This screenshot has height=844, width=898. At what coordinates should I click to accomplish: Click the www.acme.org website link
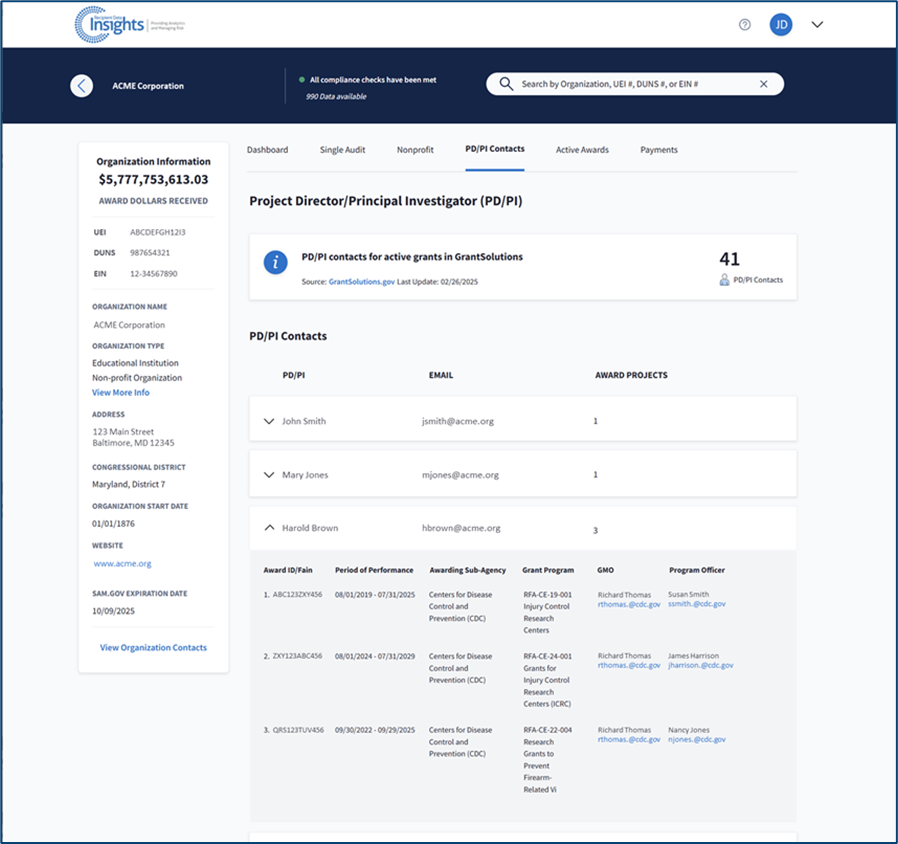[122, 564]
